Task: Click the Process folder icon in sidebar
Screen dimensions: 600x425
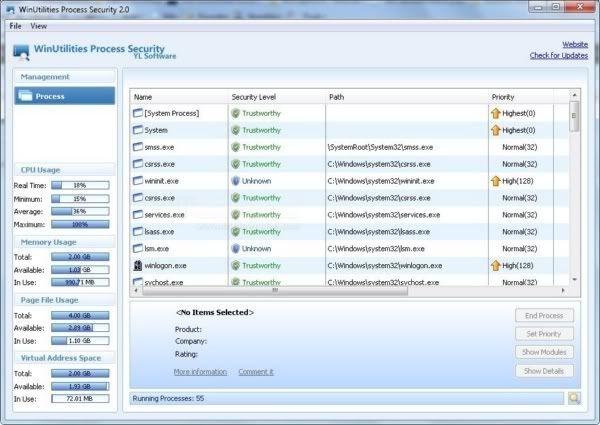Action: [x=25, y=96]
